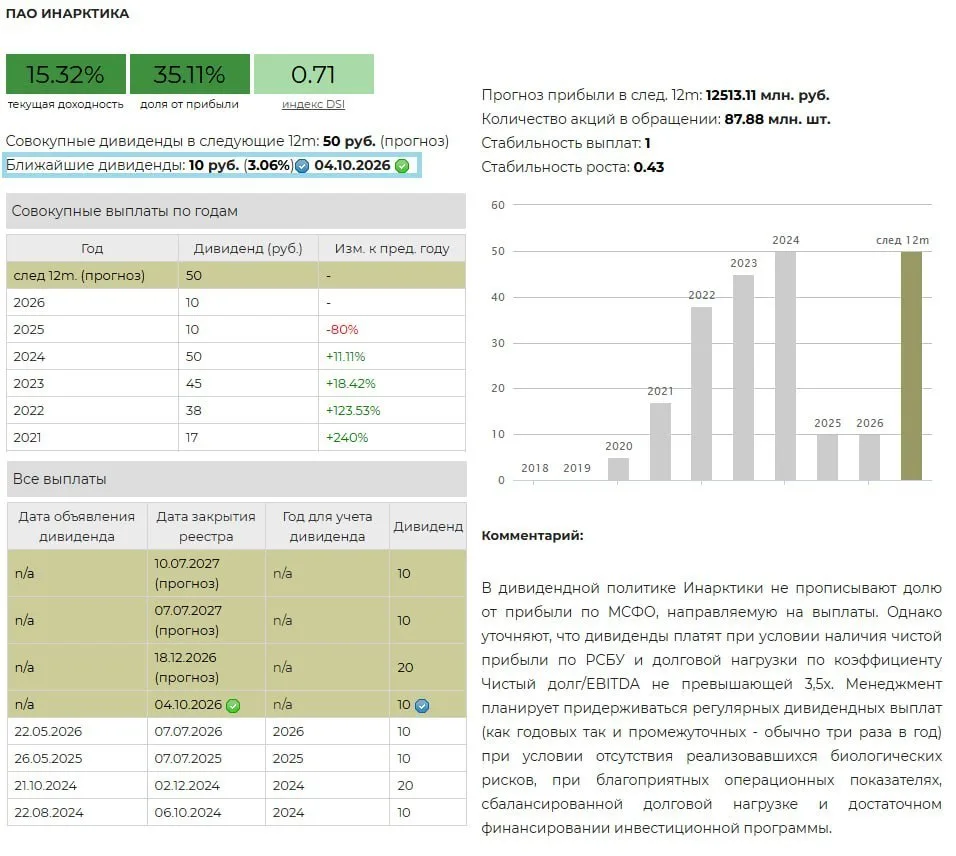
Task: Click the 2023 chart bar
Action: click(x=743, y=377)
